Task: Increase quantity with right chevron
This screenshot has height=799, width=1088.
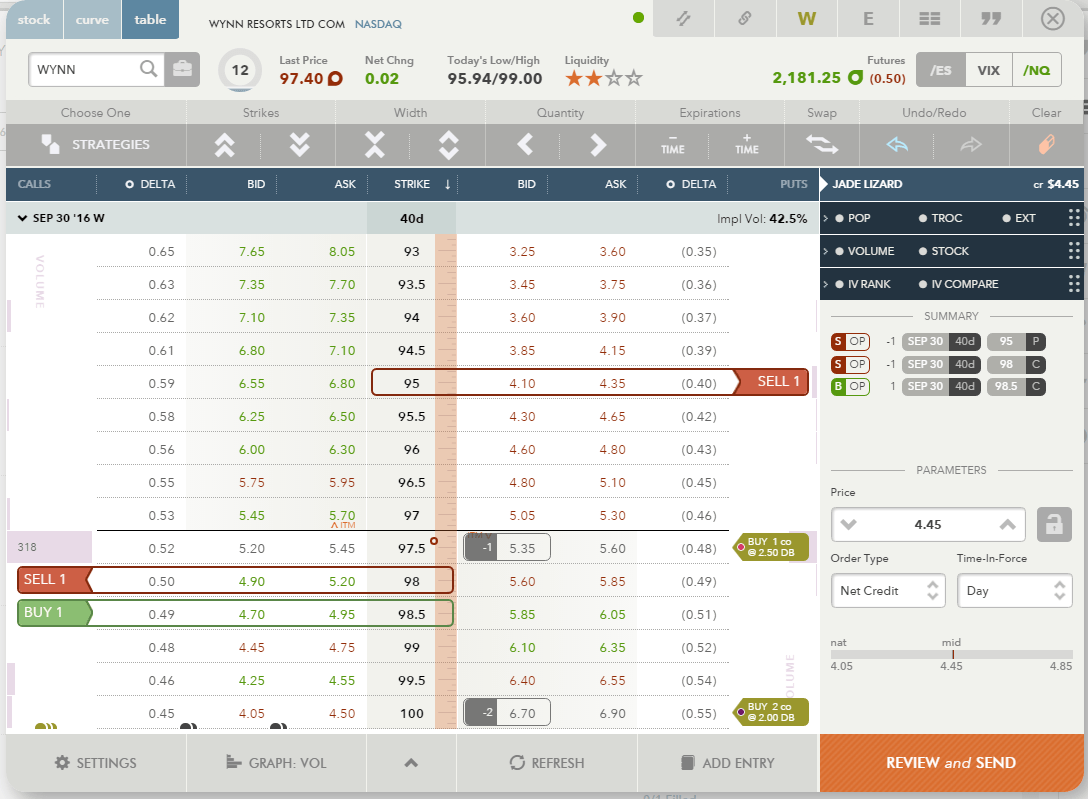Action: pyautogui.click(x=597, y=144)
